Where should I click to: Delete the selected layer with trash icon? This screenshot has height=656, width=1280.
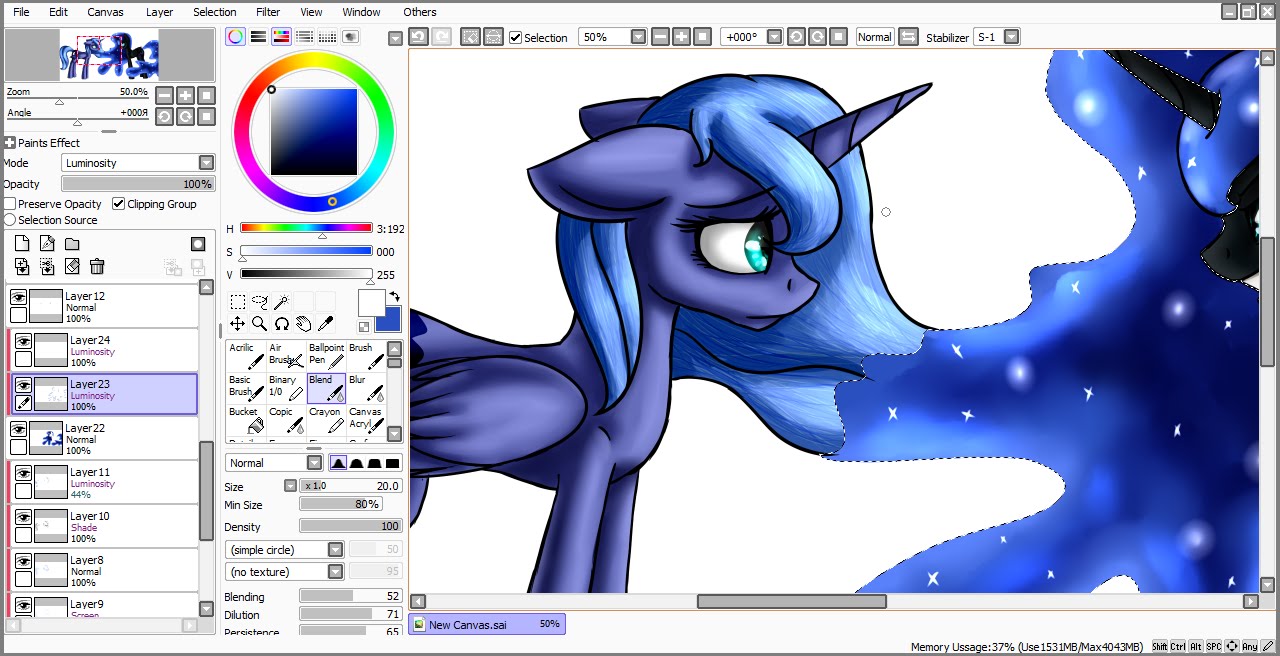tap(97, 266)
